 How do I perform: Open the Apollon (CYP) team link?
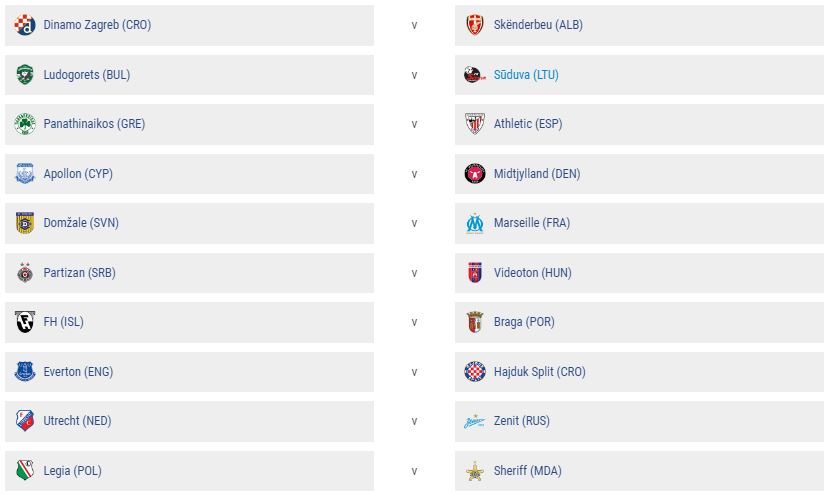point(78,174)
